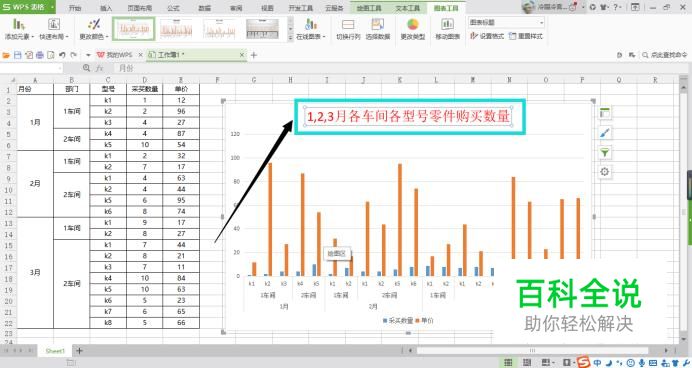Image resolution: width=692 pixels, height=368 pixels.
Task: Select the merged 3月 cell
Action: coord(35,272)
